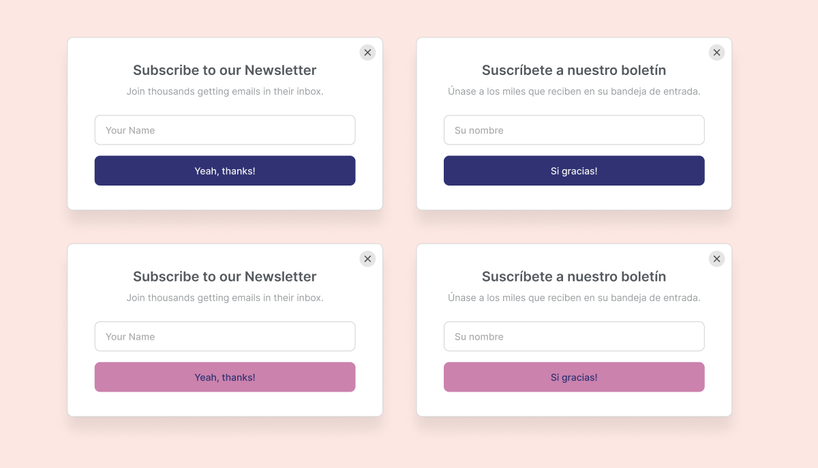Close the Spanish boletín popup with navy button
This screenshot has height=468, width=818.
[x=716, y=53]
